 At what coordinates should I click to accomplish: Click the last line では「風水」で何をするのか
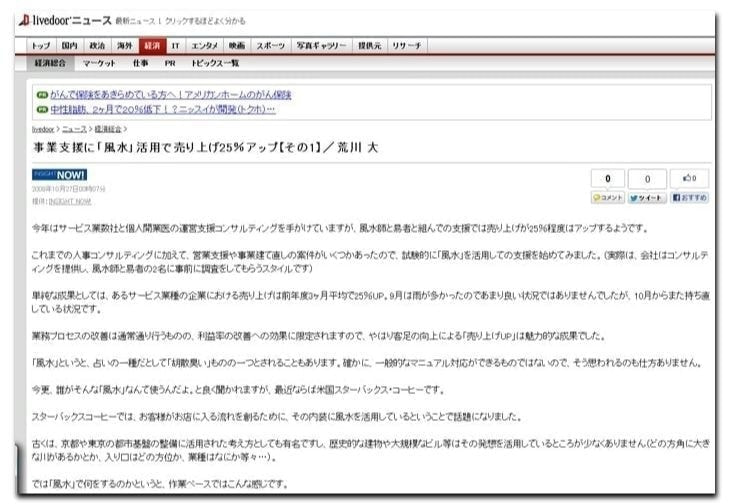(x=160, y=484)
